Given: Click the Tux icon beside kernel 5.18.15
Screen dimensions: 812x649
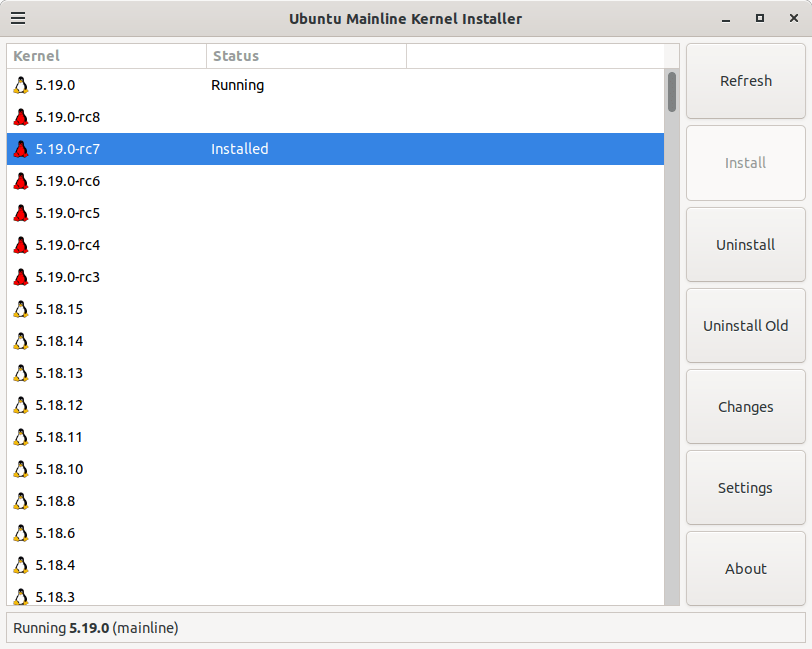Looking at the screenshot, I should click(x=21, y=309).
